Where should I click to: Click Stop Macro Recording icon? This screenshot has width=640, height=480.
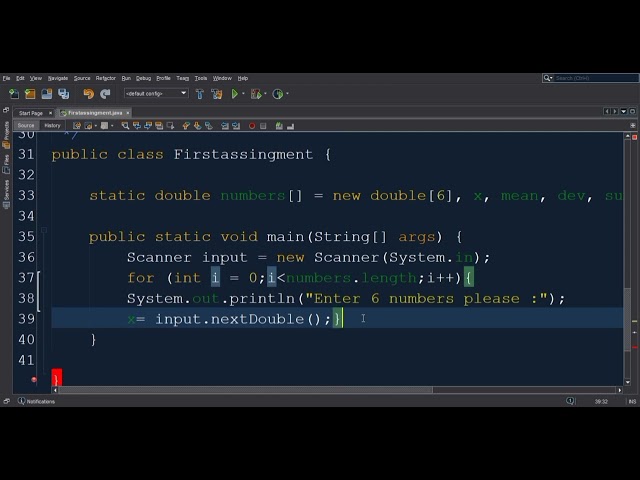263,126
